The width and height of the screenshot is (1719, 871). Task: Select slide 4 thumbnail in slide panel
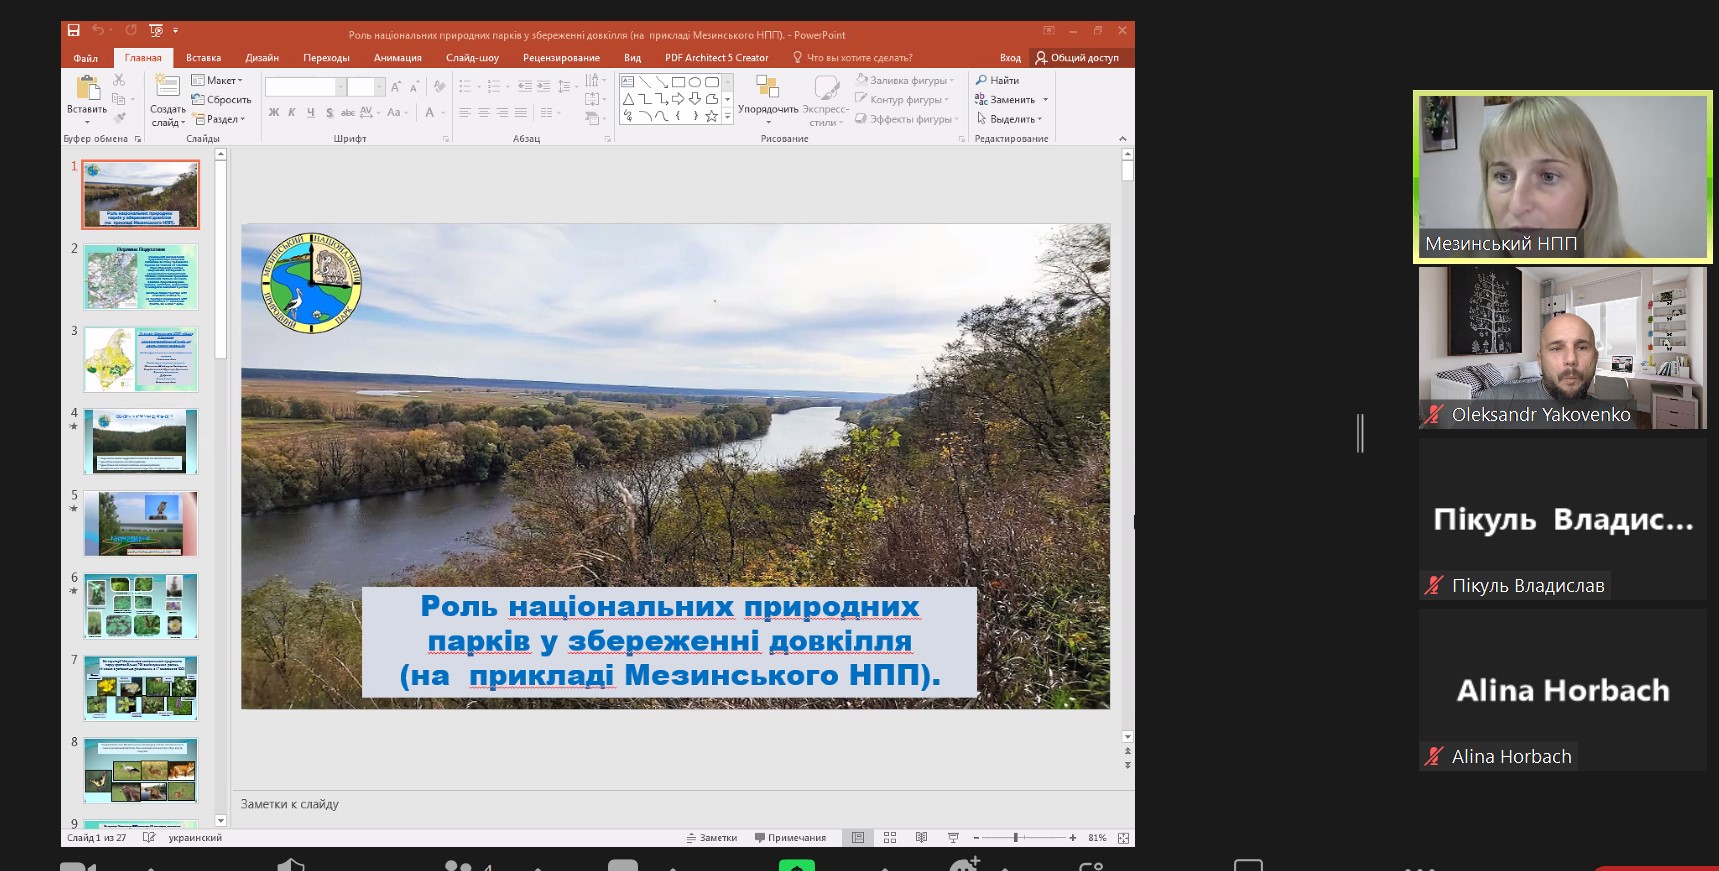click(141, 441)
